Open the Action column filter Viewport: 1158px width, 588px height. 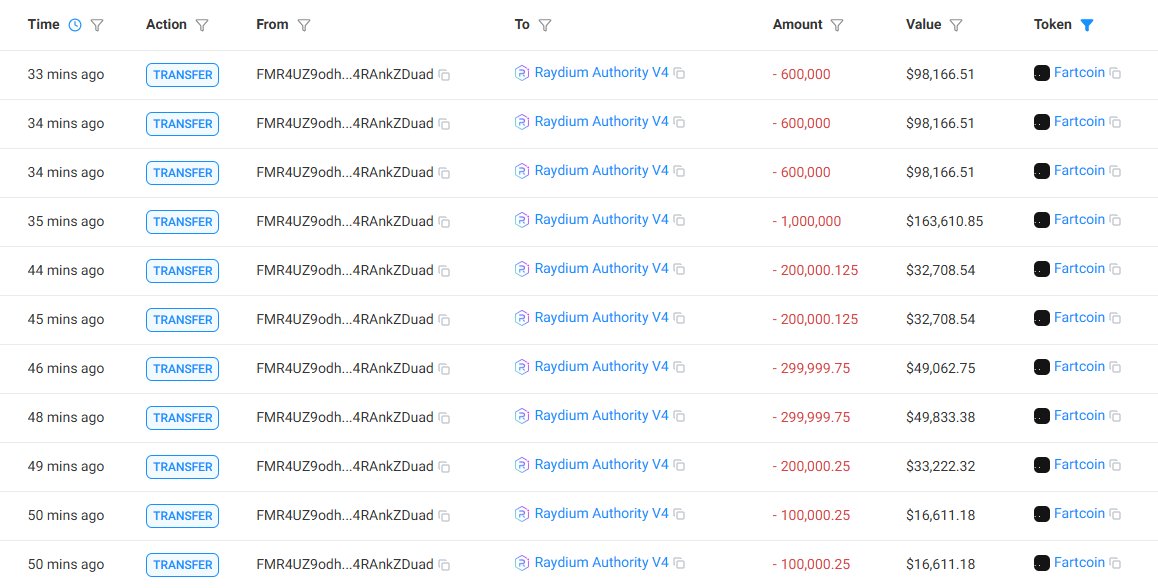tap(202, 25)
